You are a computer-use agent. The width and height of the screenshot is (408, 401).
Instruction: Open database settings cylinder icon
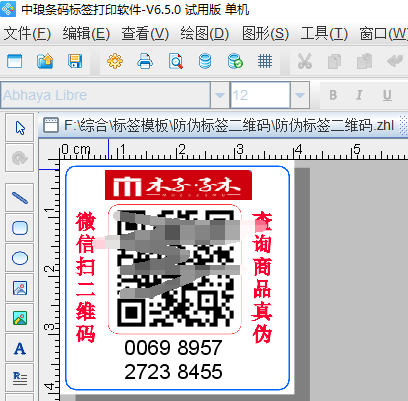(x=205, y=61)
